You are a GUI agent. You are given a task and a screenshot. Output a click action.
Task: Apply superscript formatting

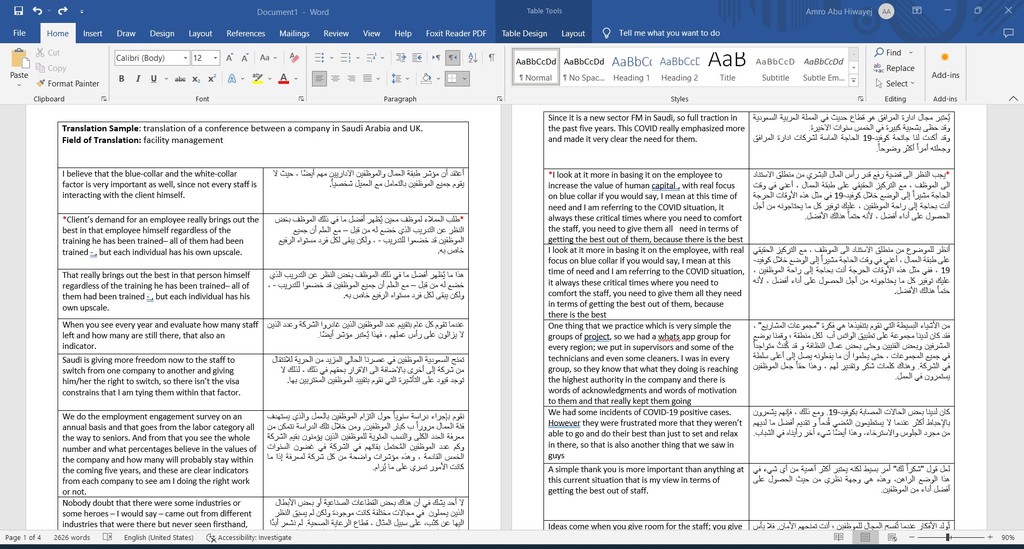click(x=212, y=79)
